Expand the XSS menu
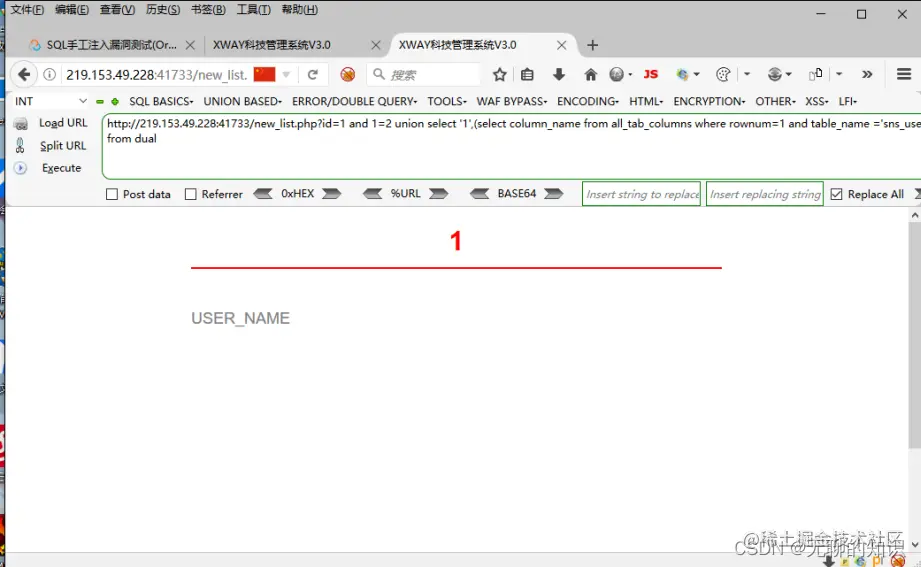 pos(816,102)
